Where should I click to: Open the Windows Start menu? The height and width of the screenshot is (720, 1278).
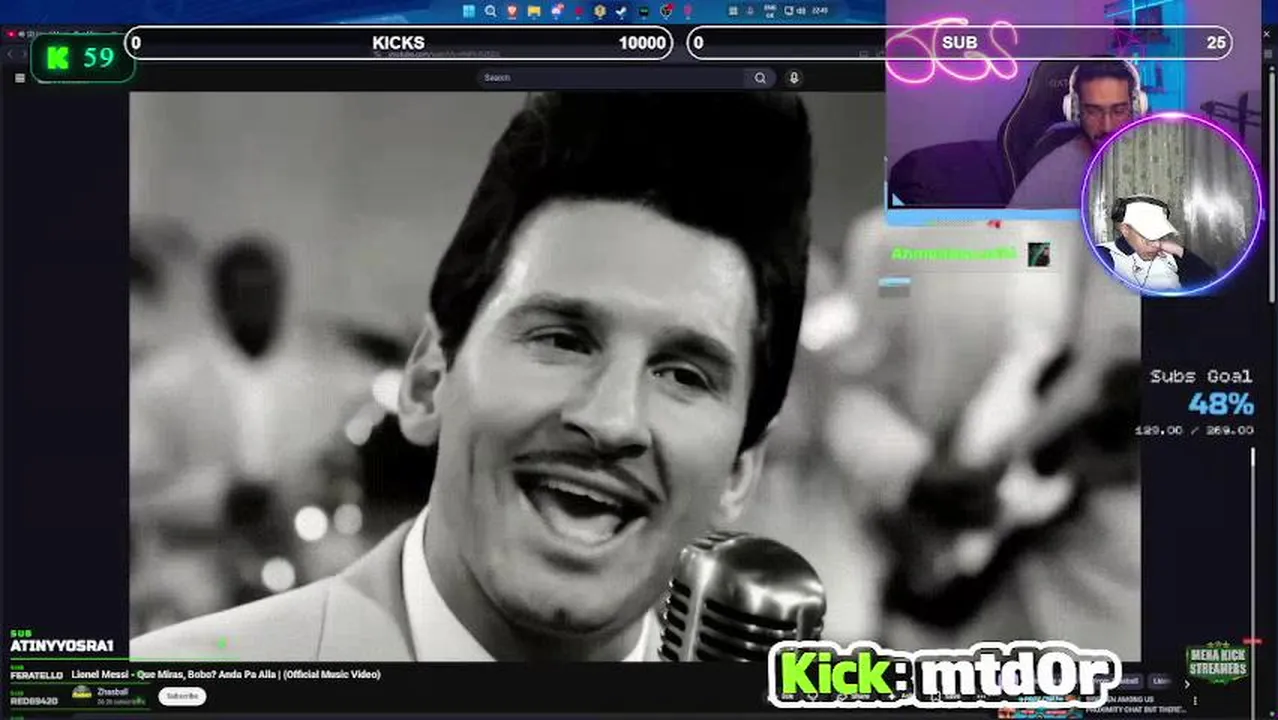(469, 11)
